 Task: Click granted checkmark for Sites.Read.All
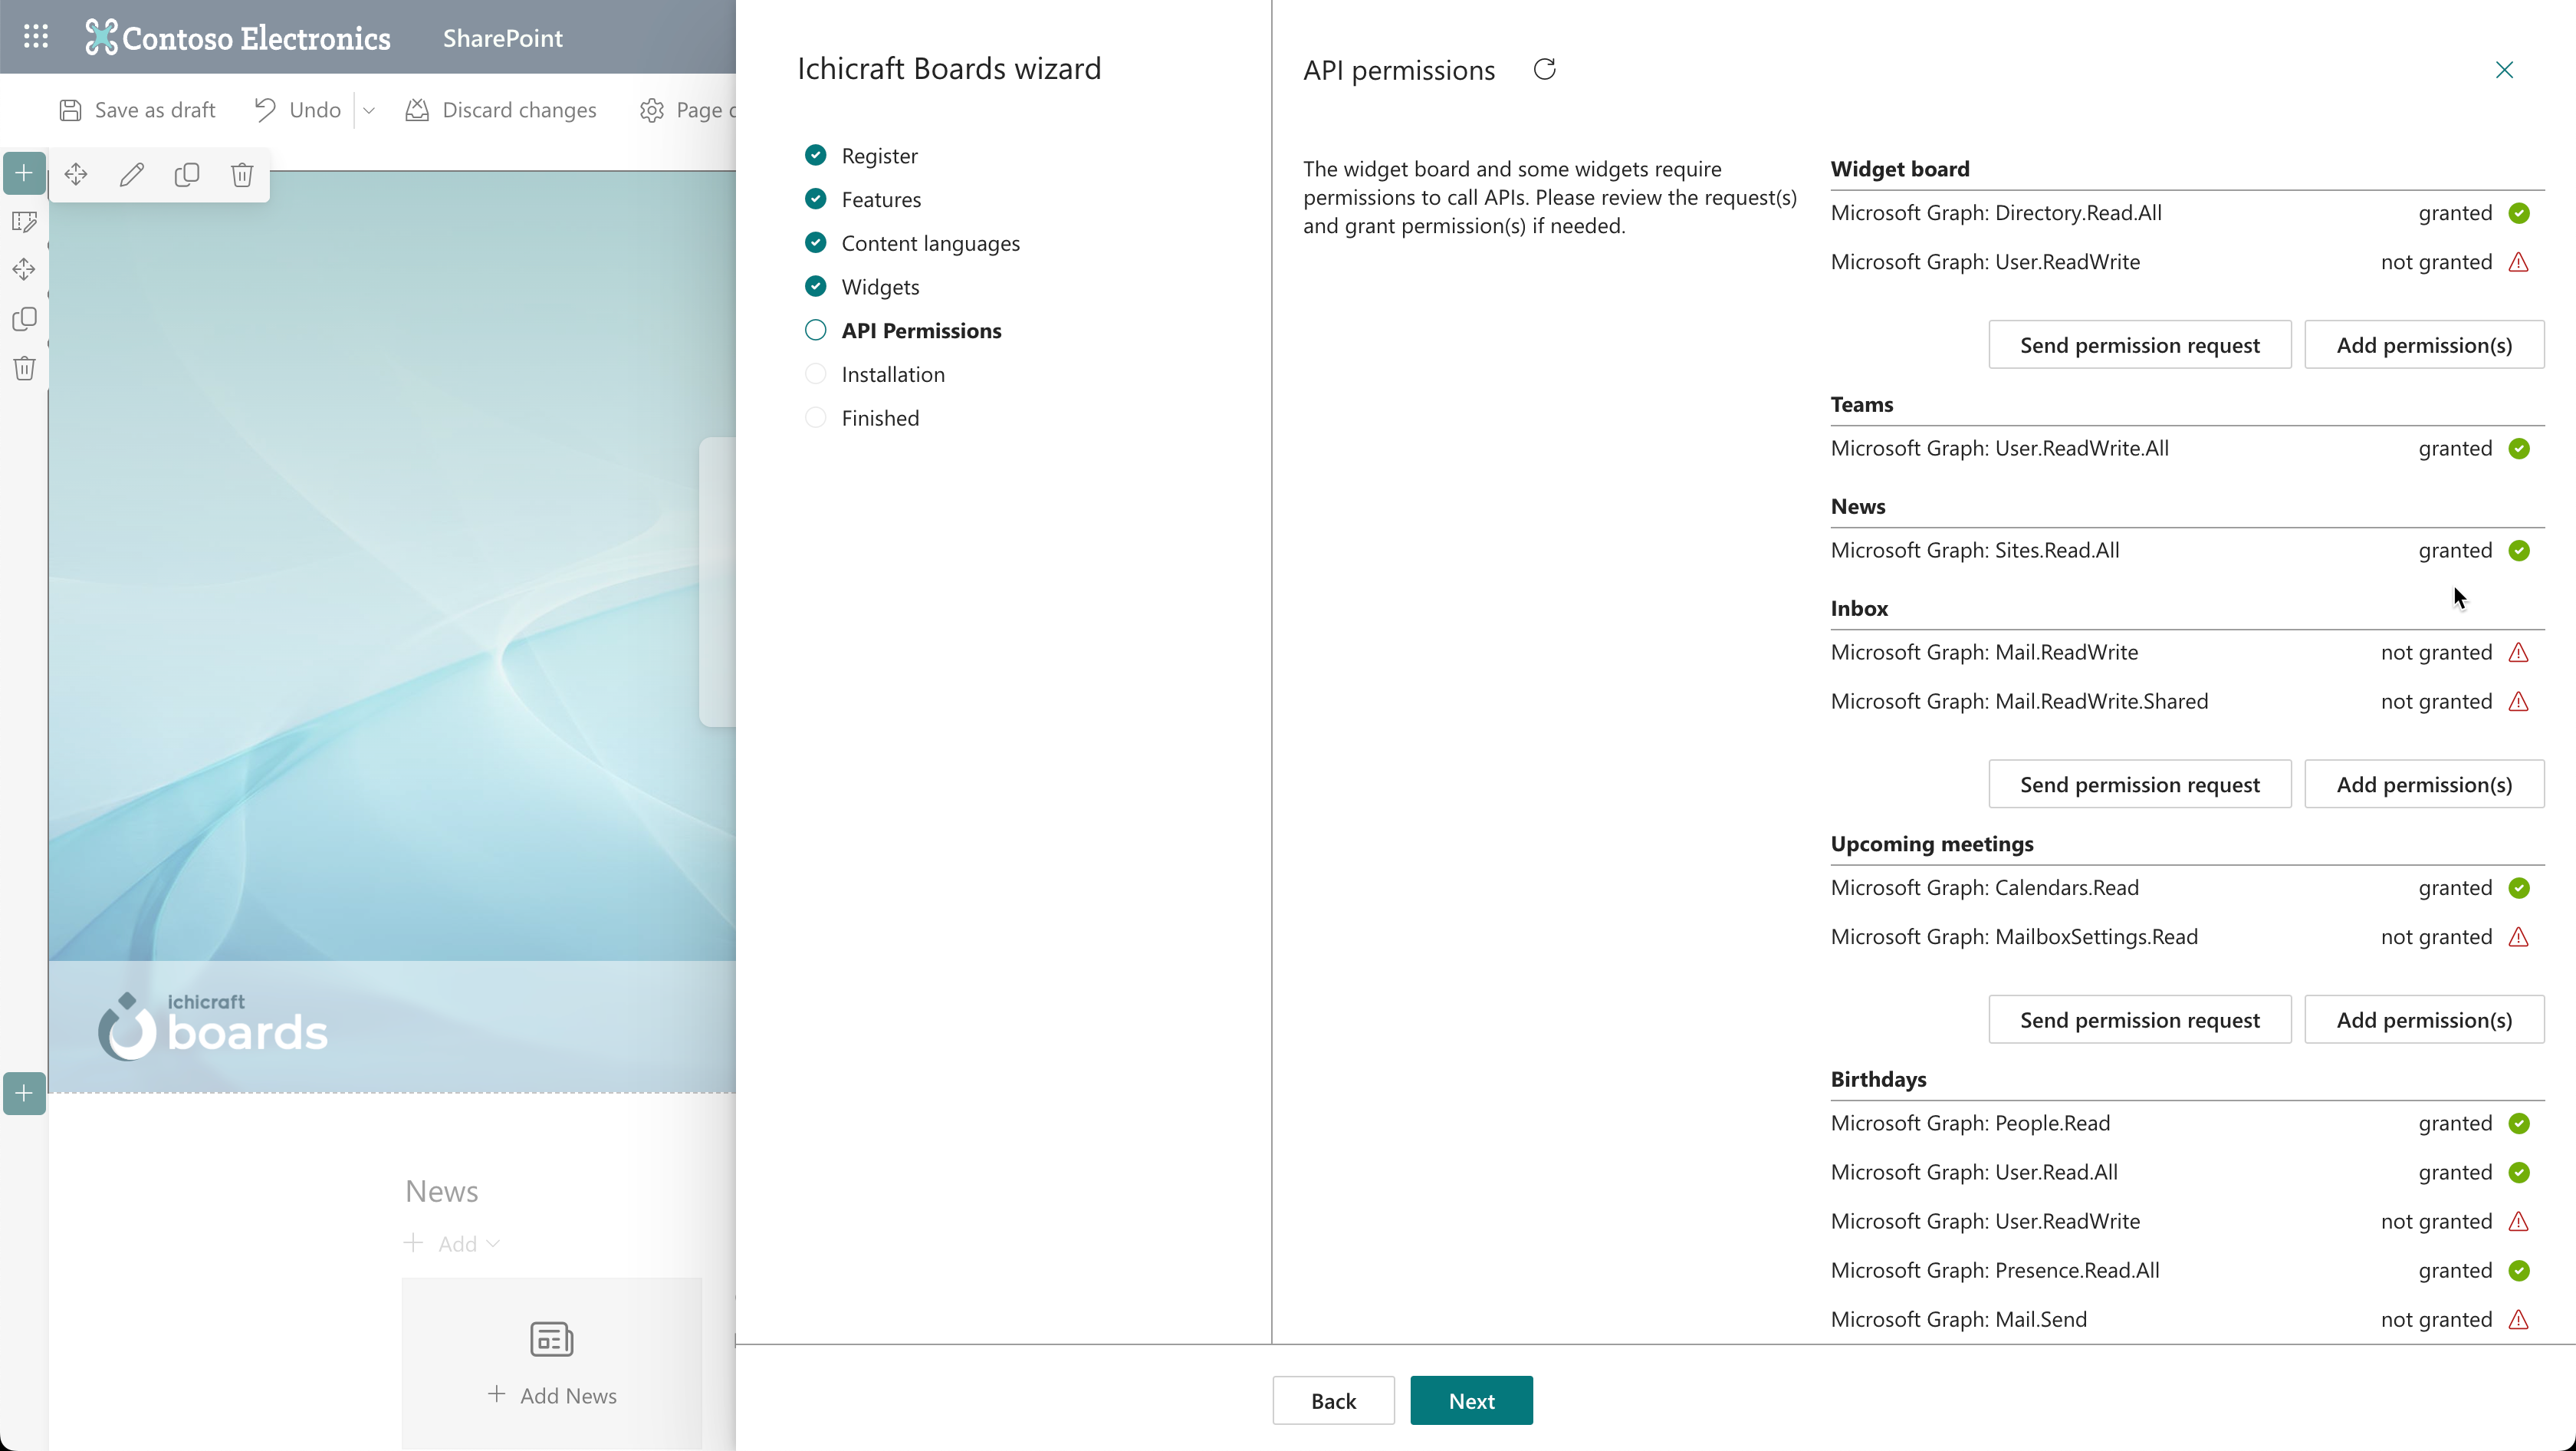point(2520,550)
